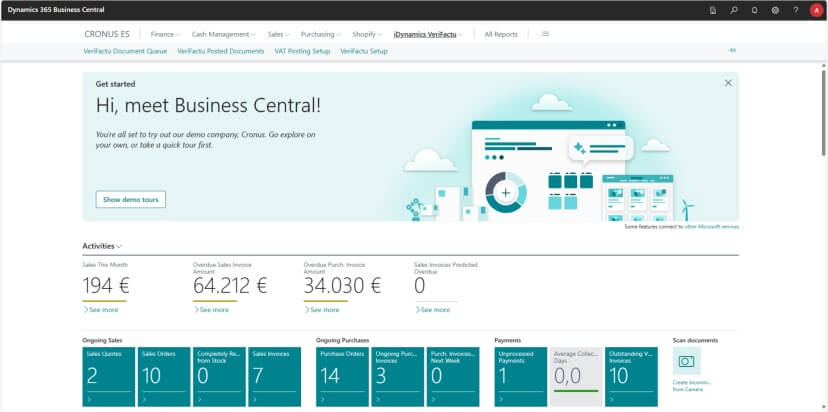828x412 pixels.
Task: Open the Purch. Invoices Next Week tile
Action: (x=453, y=377)
